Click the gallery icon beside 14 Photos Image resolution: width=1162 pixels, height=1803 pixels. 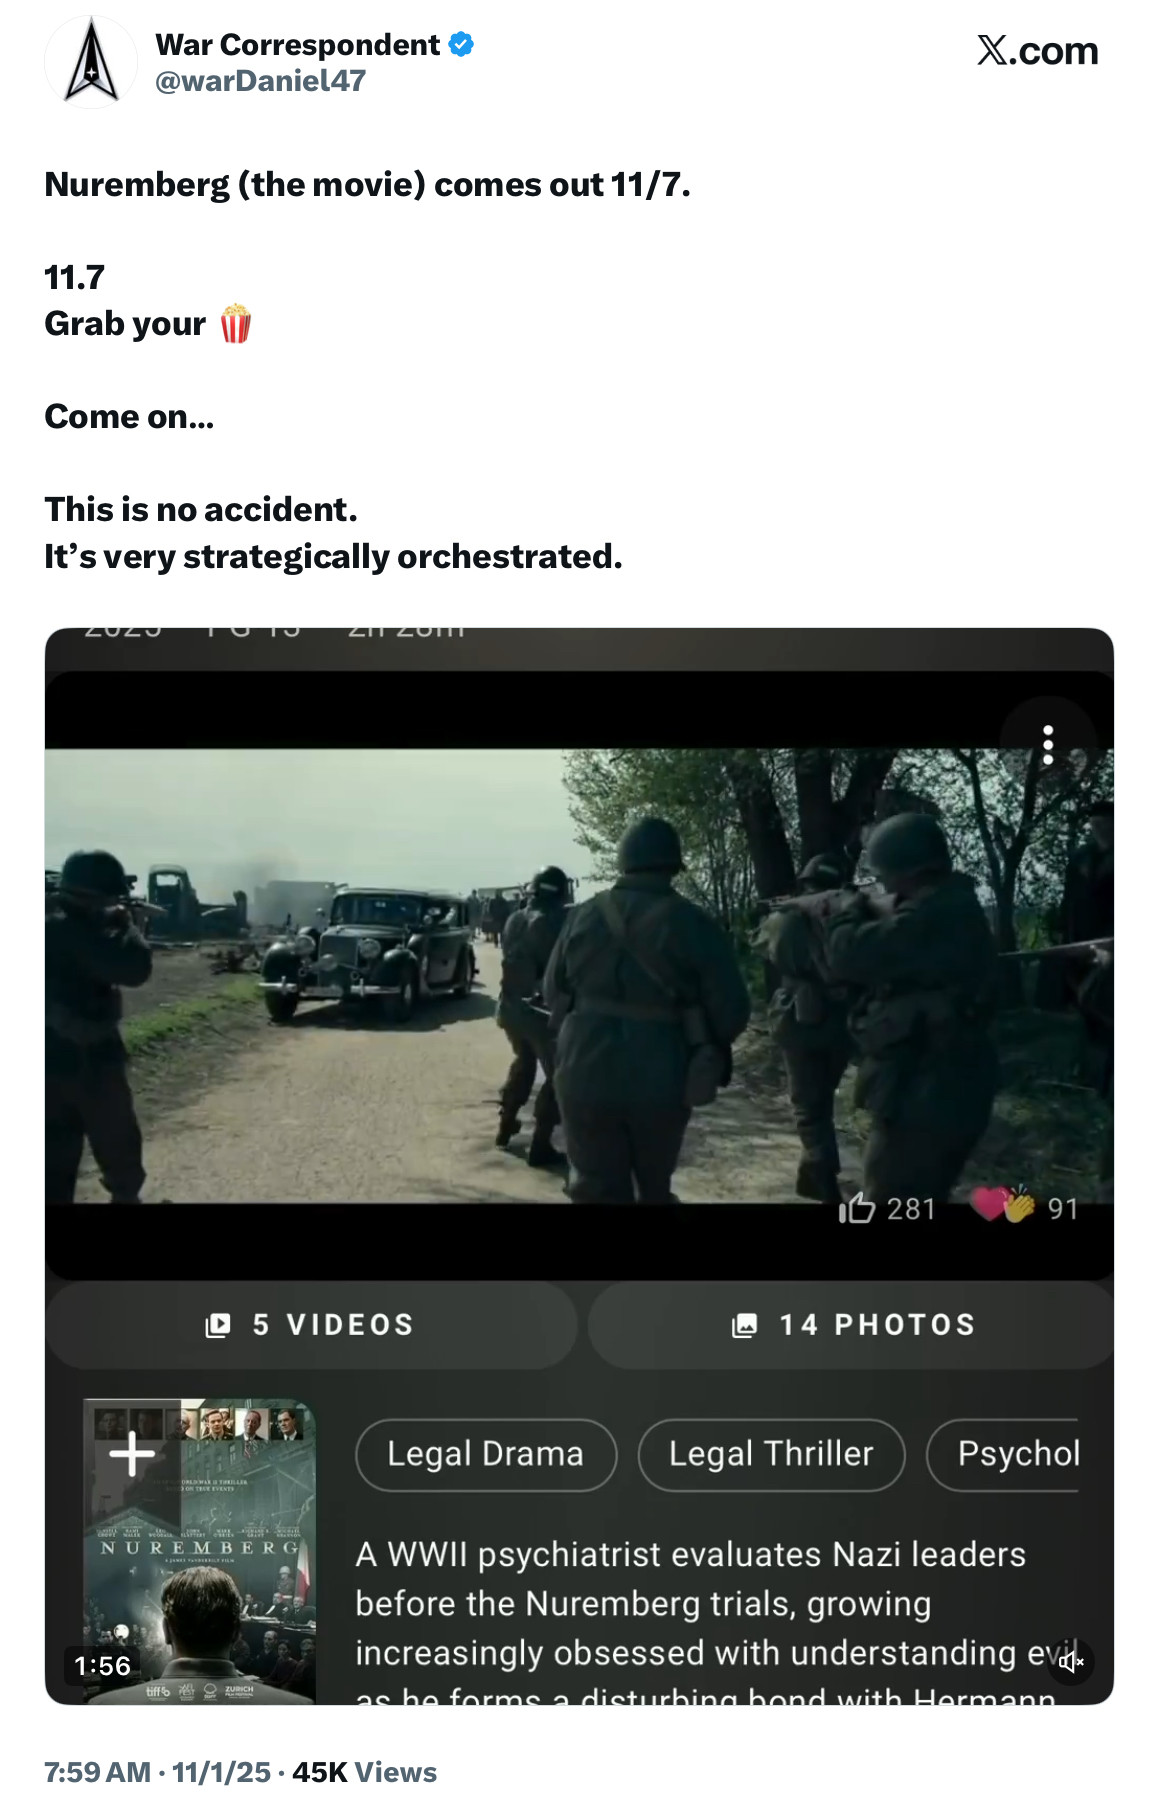(745, 1325)
